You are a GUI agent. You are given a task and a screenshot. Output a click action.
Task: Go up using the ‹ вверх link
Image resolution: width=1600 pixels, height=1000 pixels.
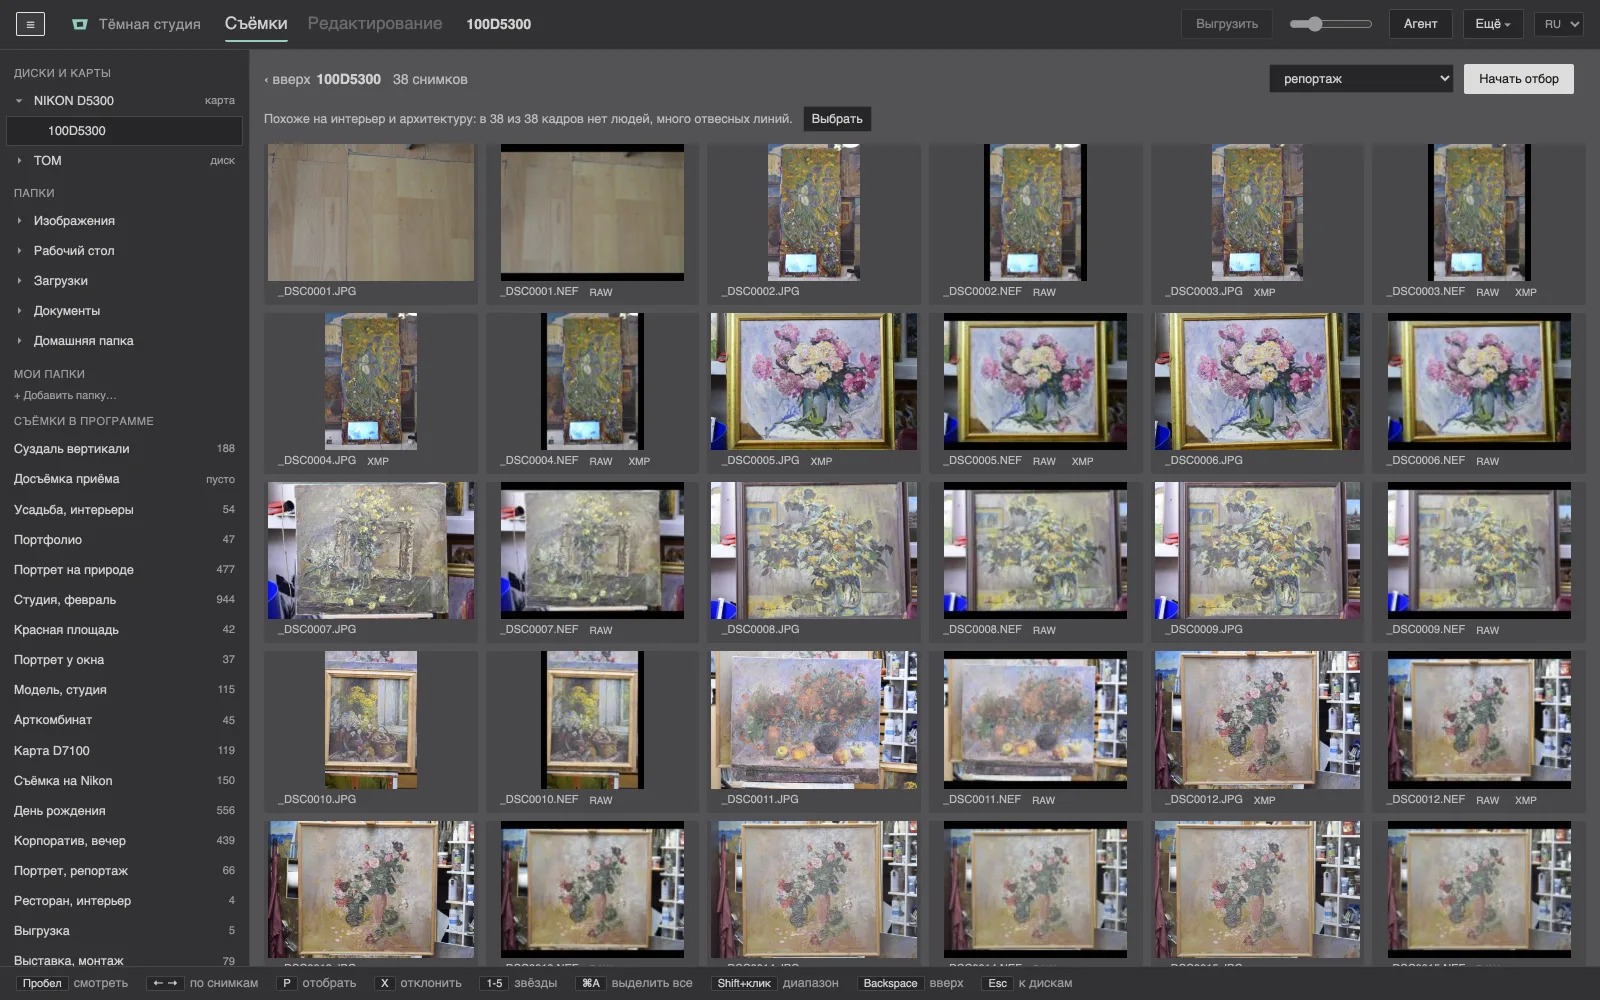coord(287,79)
